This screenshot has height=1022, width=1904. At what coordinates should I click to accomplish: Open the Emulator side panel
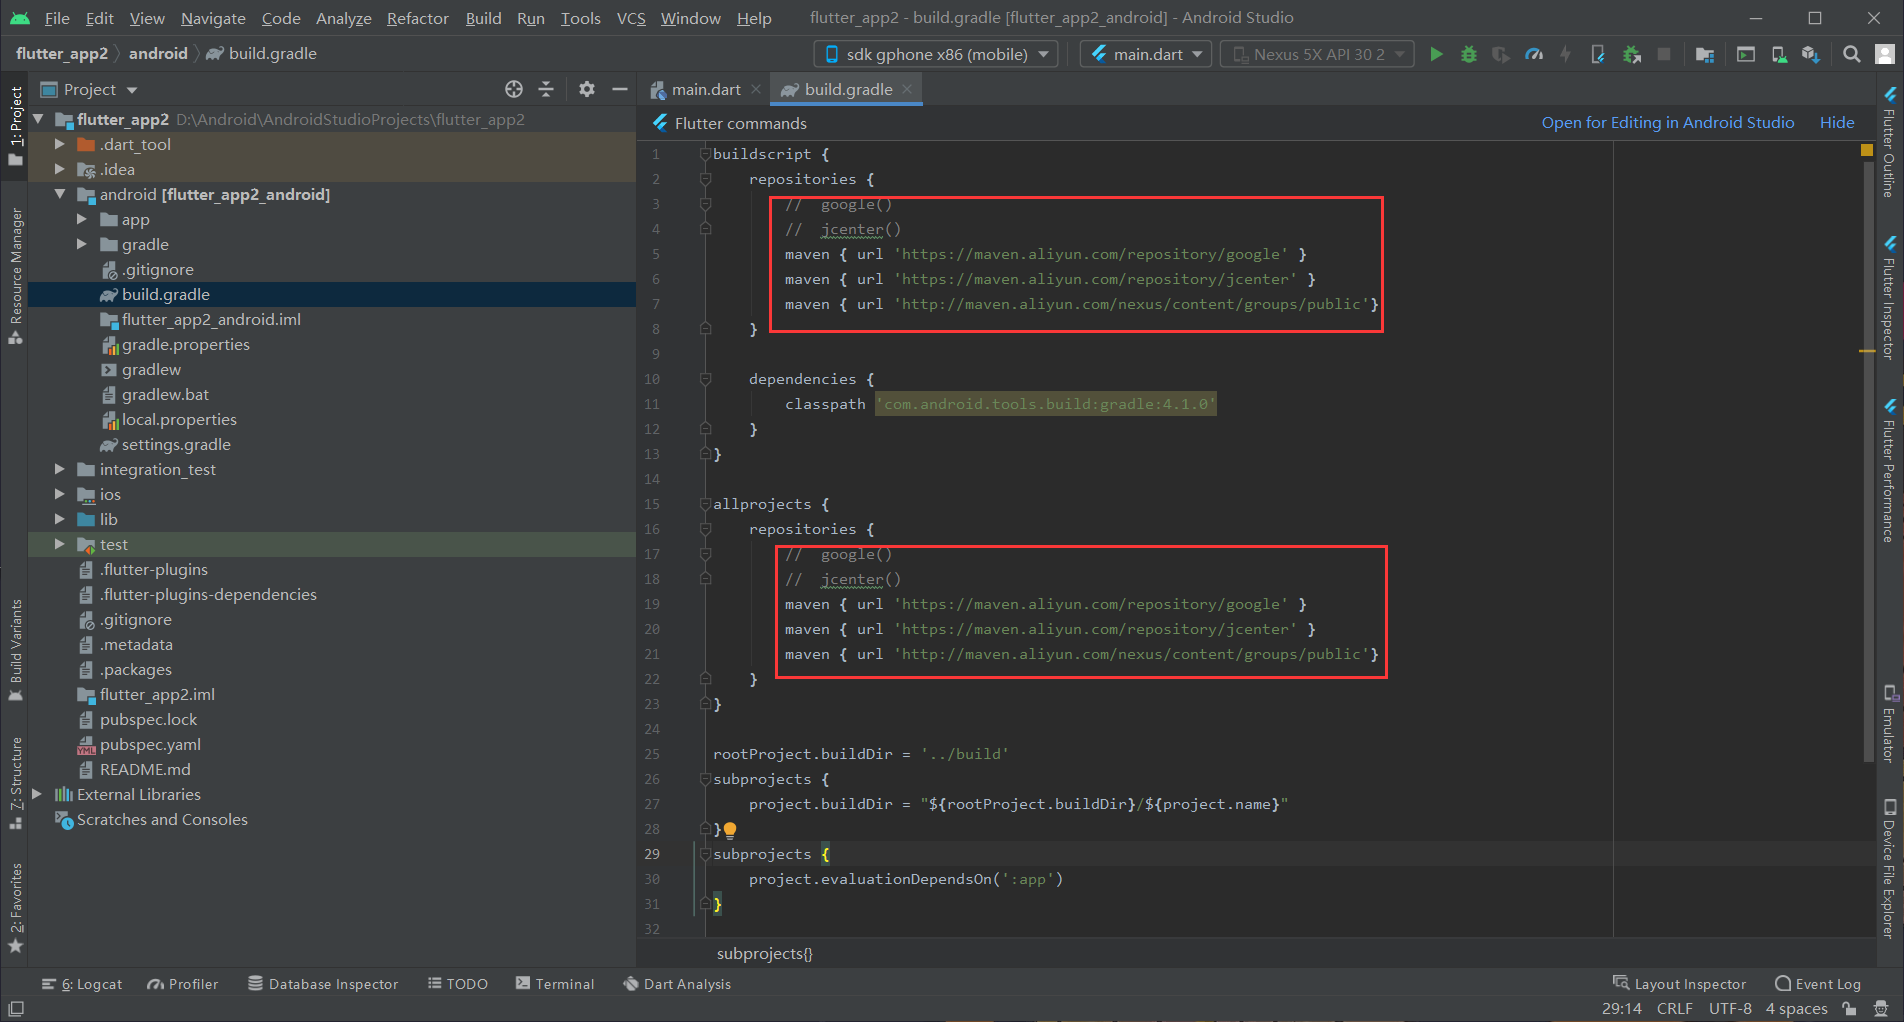(1889, 724)
